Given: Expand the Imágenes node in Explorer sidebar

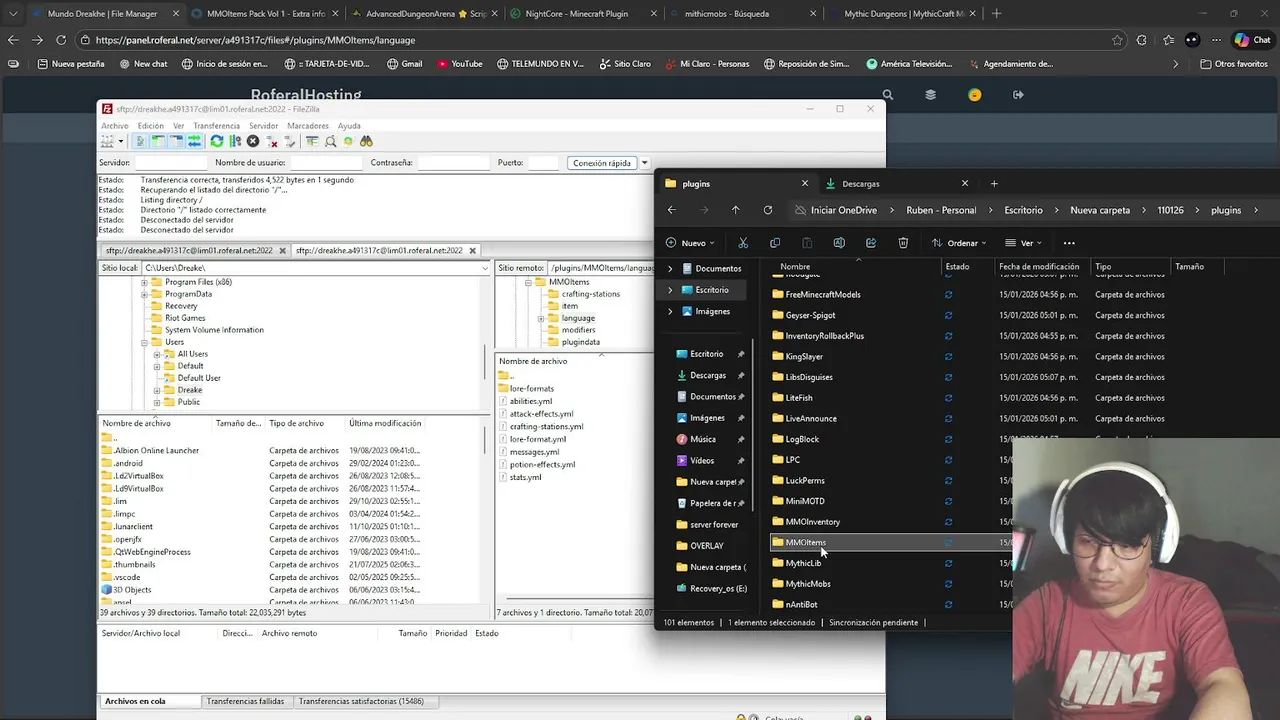Looking at the screenshot, I should [670, 311].
